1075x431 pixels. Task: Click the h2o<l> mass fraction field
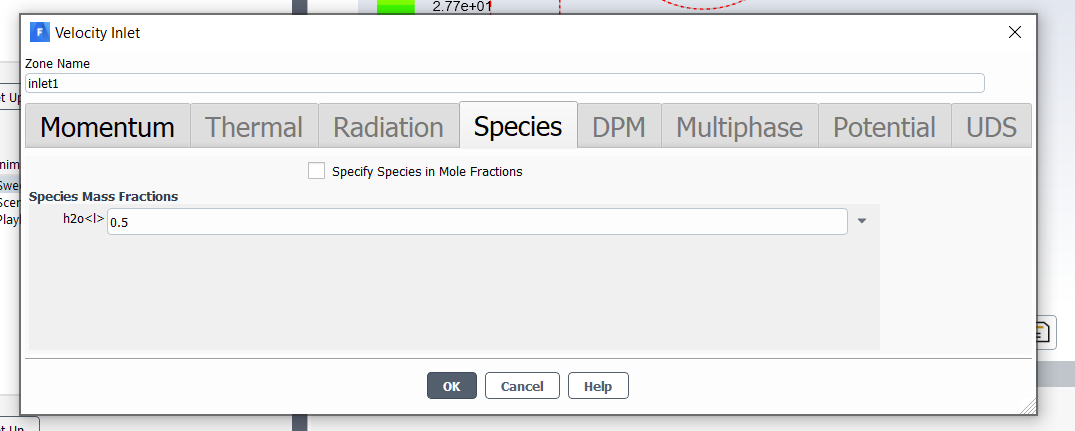click(477, 222)
